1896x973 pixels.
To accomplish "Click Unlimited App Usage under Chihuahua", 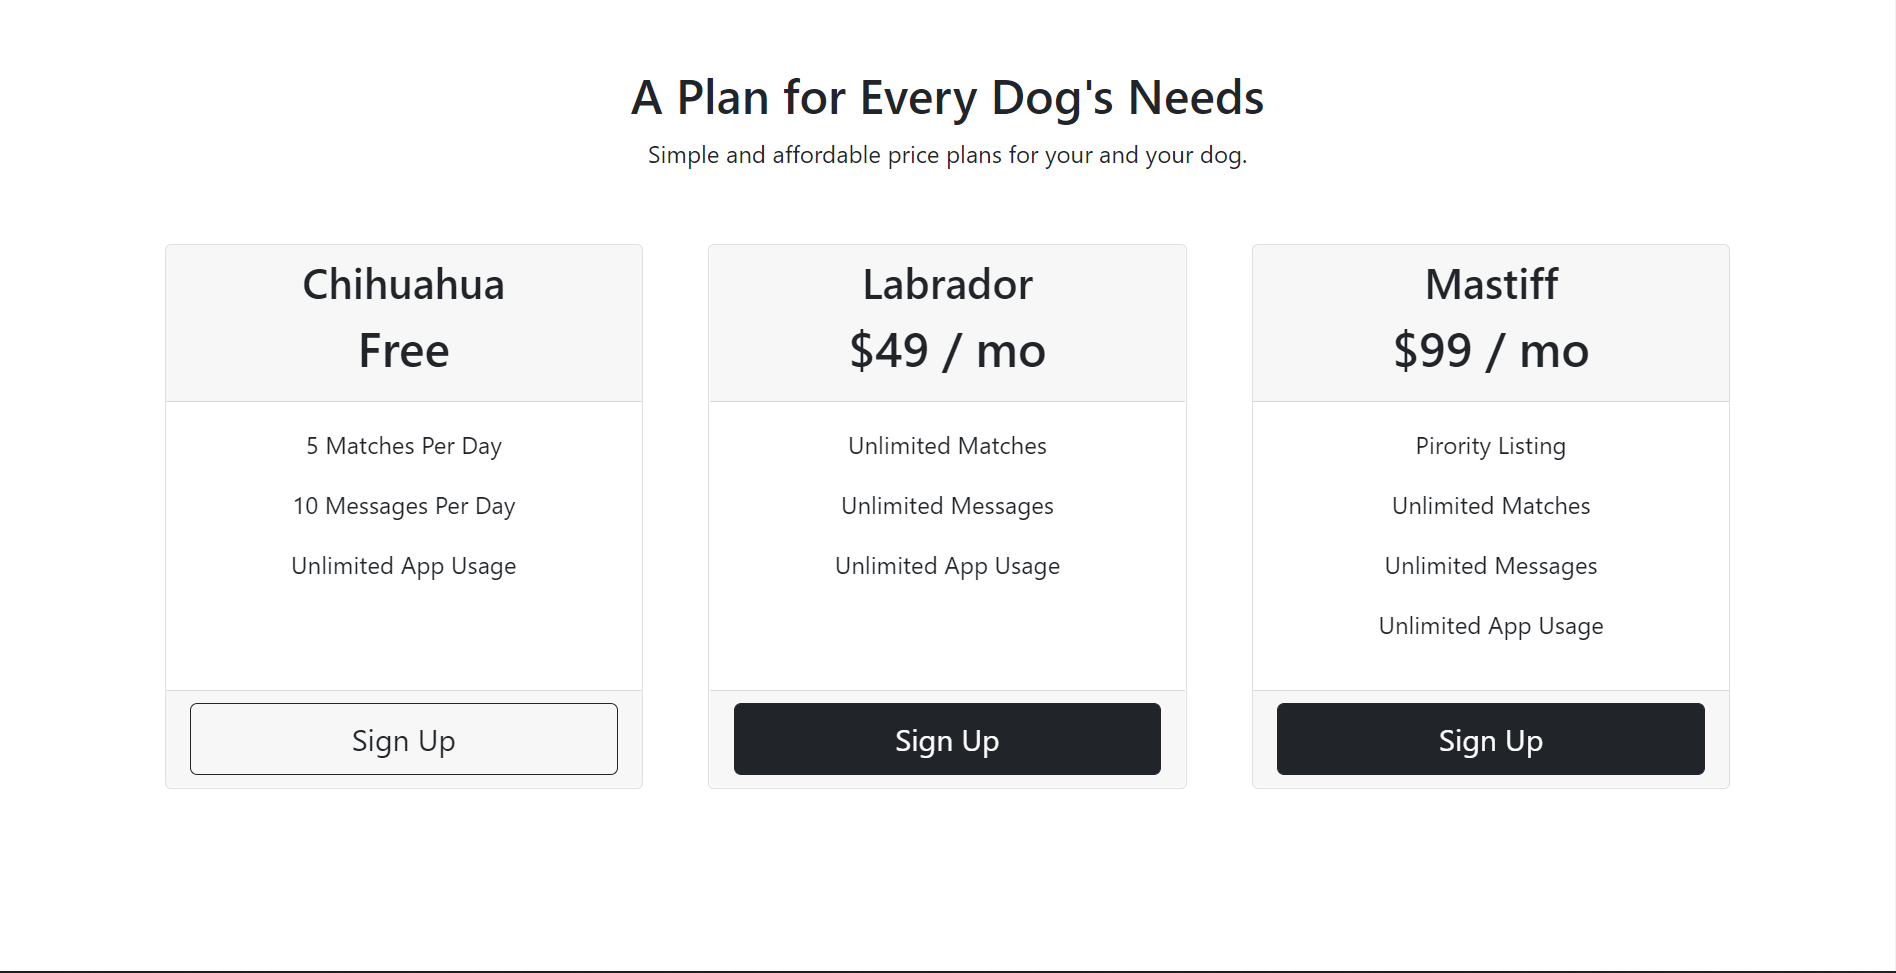I will pyautogui.click(x=403, y=566).
